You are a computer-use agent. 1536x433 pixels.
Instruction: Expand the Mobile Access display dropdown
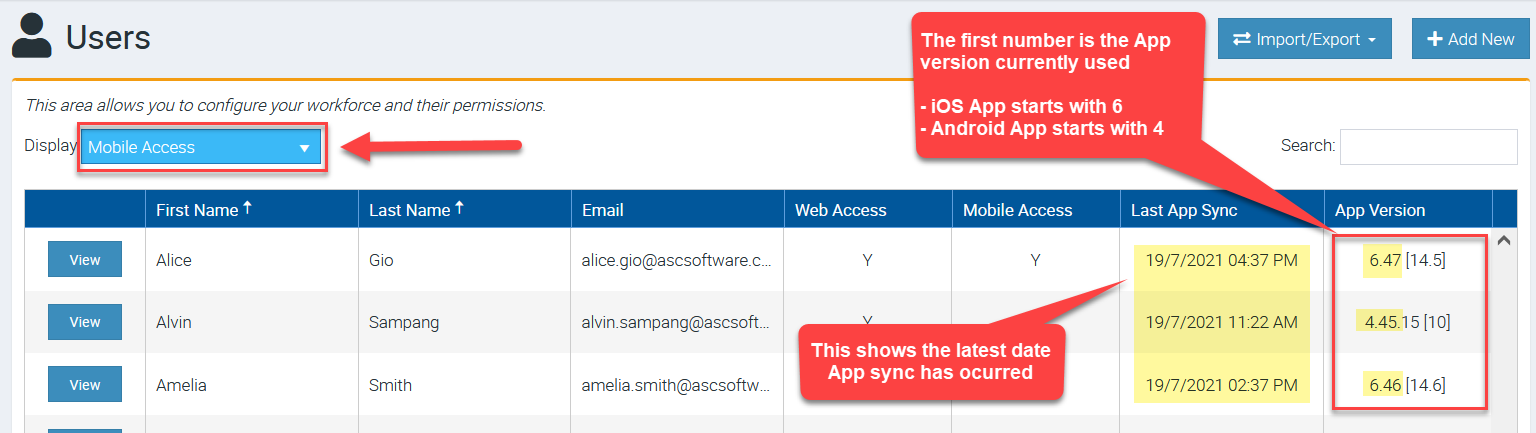click(201, 147)
